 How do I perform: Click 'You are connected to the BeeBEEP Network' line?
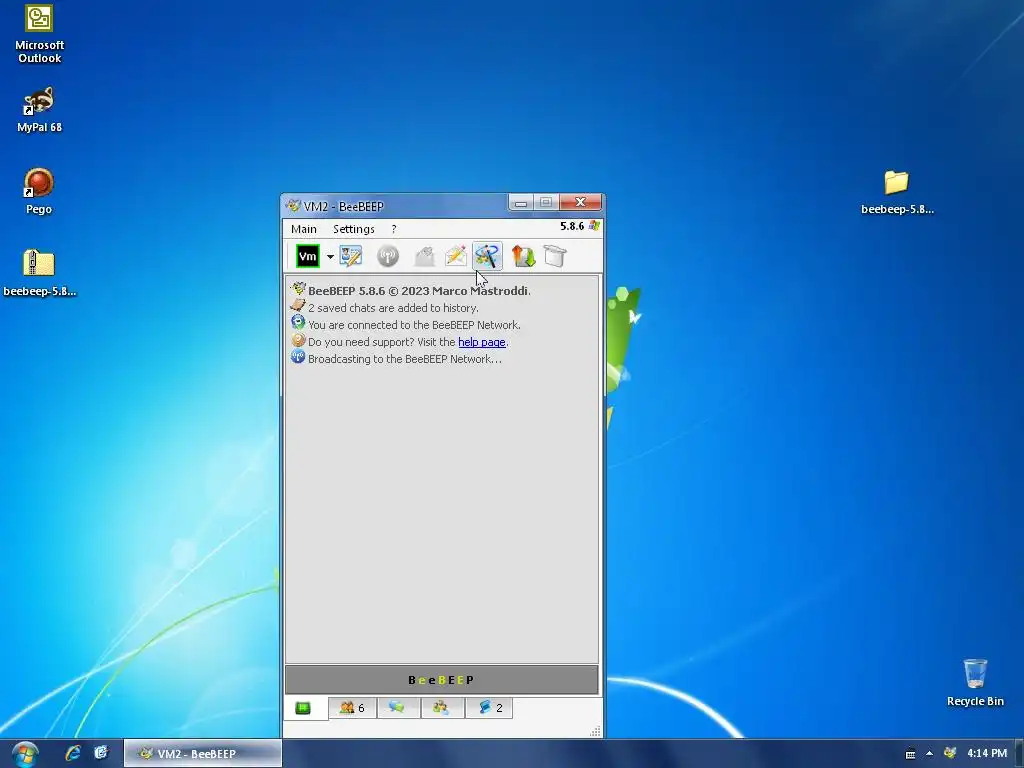414,325
